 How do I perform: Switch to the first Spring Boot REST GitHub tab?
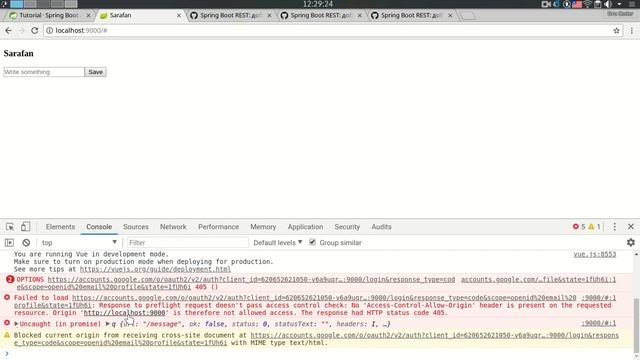(231, 16)
